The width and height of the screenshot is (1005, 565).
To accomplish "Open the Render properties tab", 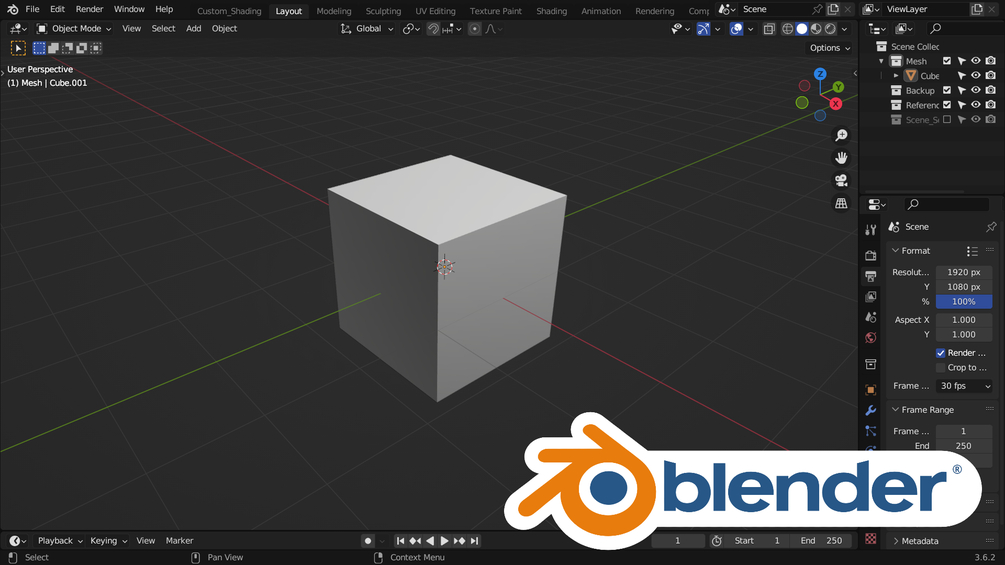I will (x=870, y=256).
